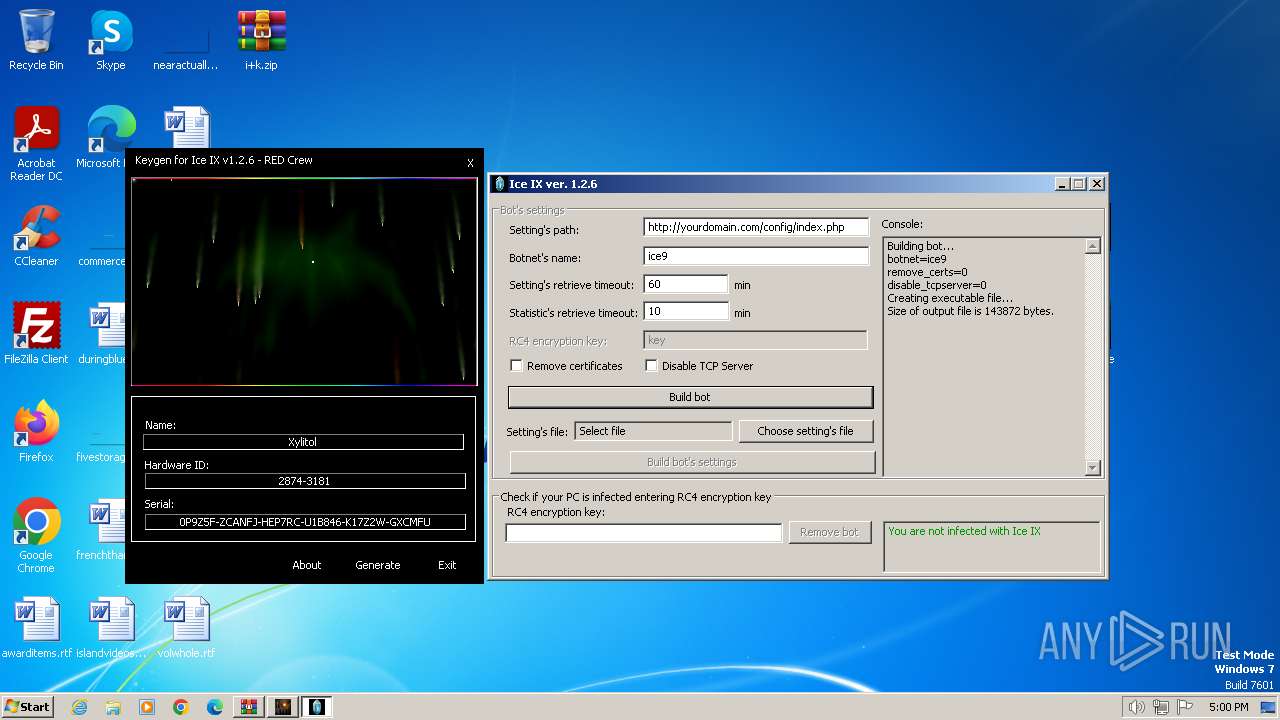Click the infection status message box
Image resolution: width=1280 pixels, height=720 pixels.
tap(991, 546)
